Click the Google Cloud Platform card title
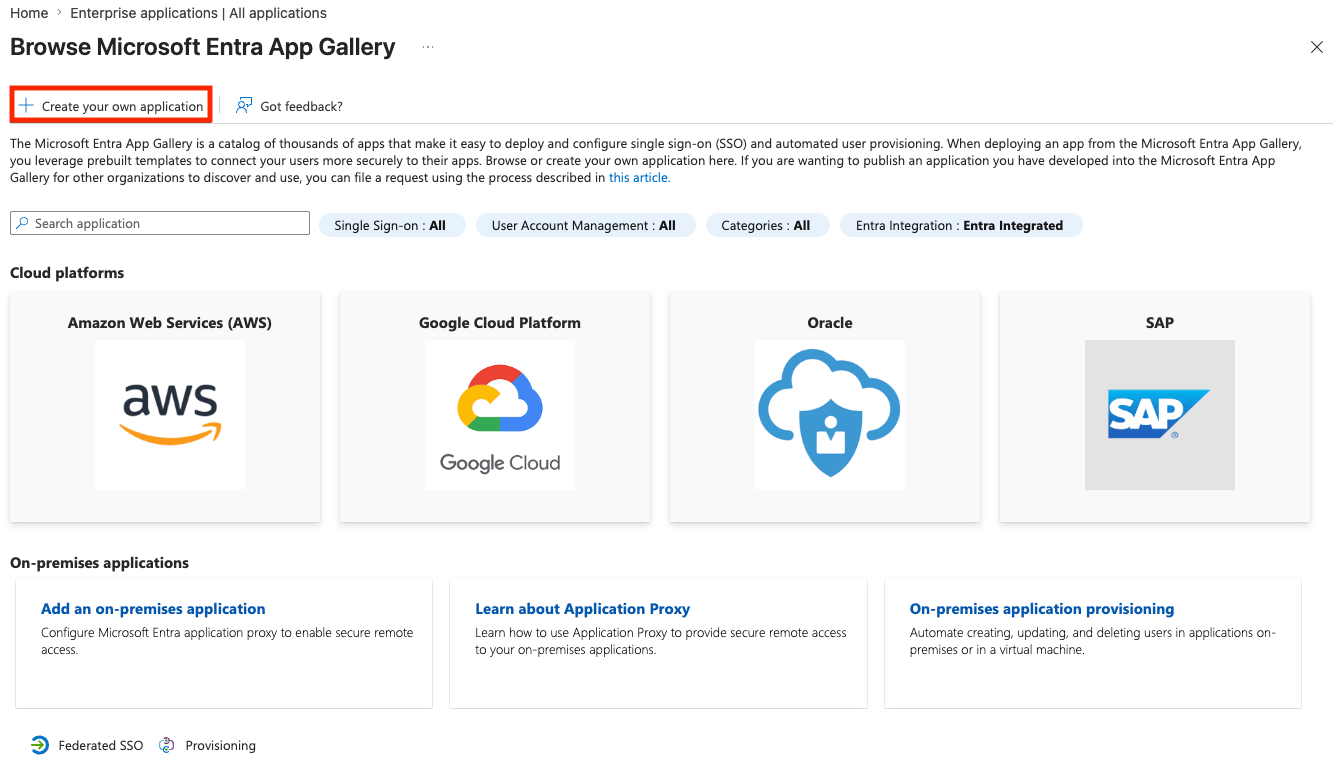Screen dimensions: 1337x773 [500, 323]
